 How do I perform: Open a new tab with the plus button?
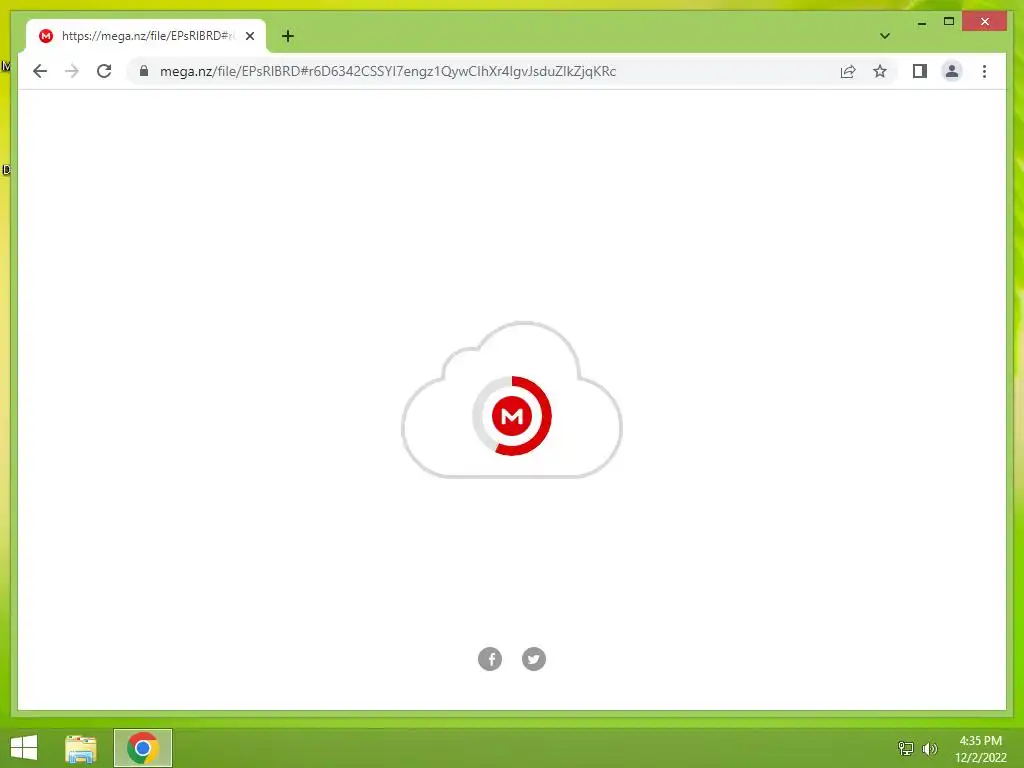click(x=288, y=36)
